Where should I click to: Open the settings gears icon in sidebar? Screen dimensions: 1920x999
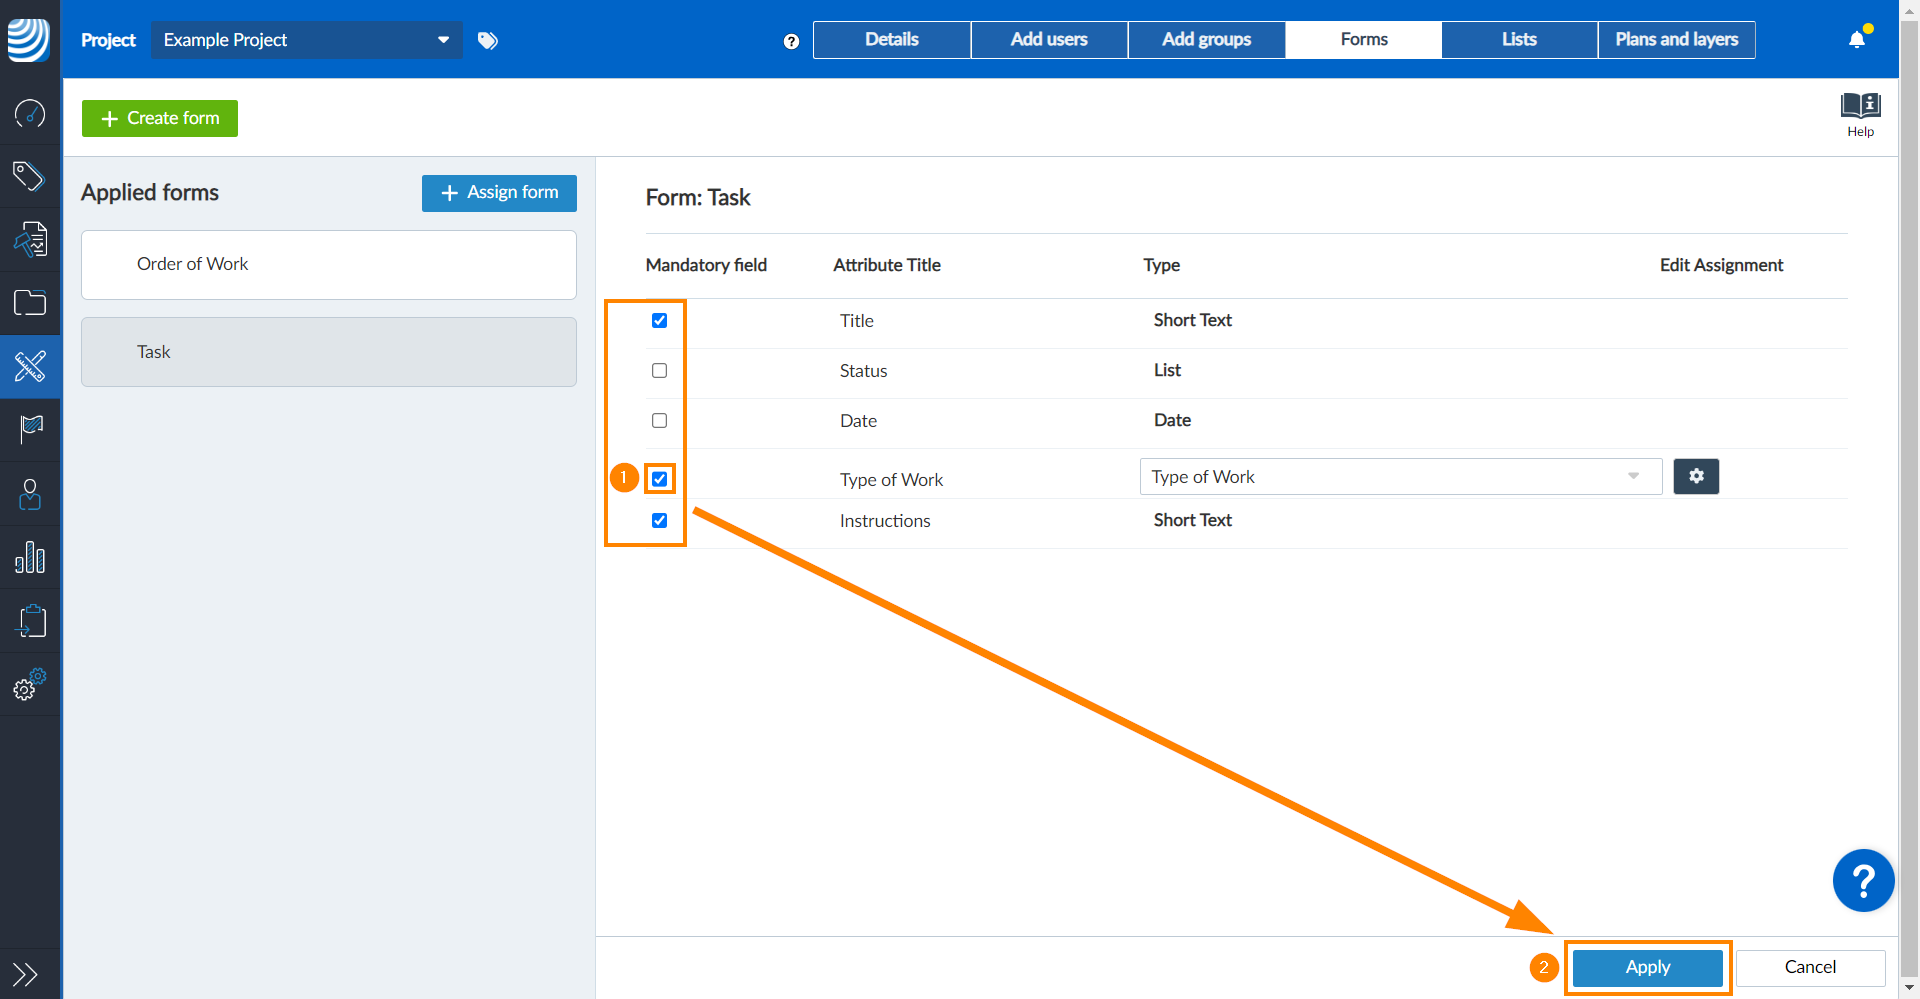coord(30,685)
